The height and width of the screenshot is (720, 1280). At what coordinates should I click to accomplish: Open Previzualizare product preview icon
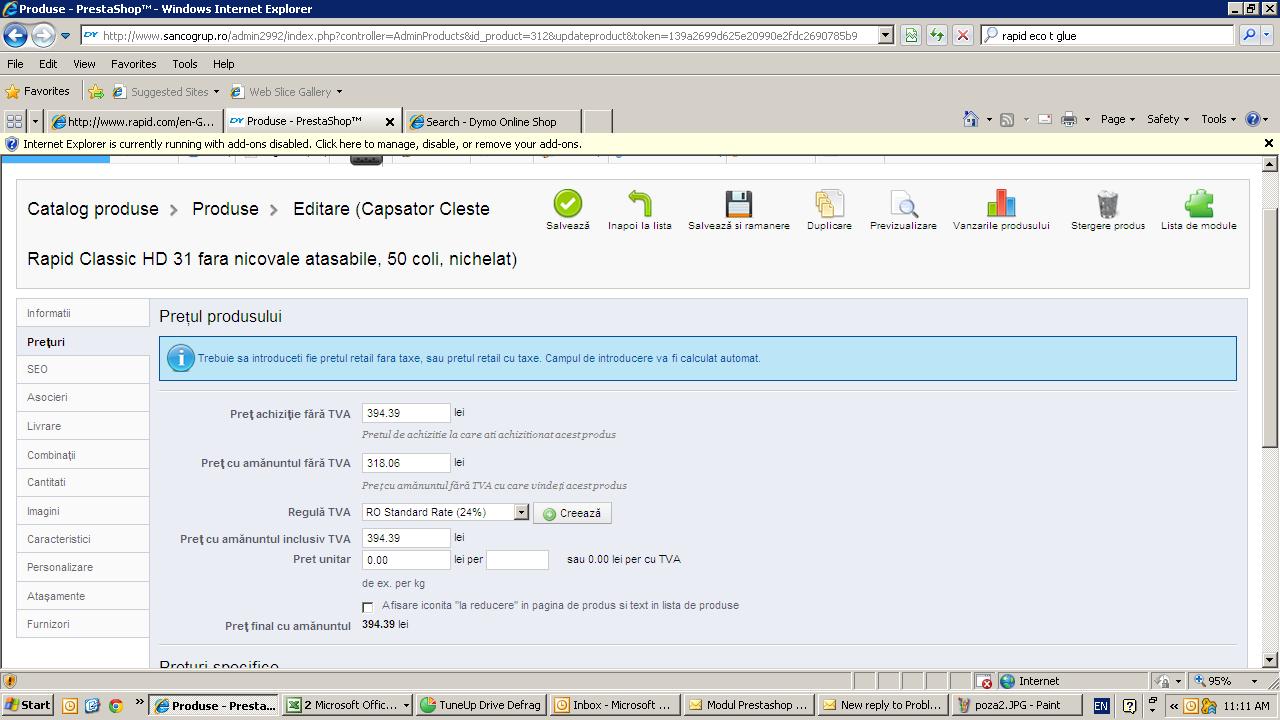pyautogui.click(x=903, y=203)
